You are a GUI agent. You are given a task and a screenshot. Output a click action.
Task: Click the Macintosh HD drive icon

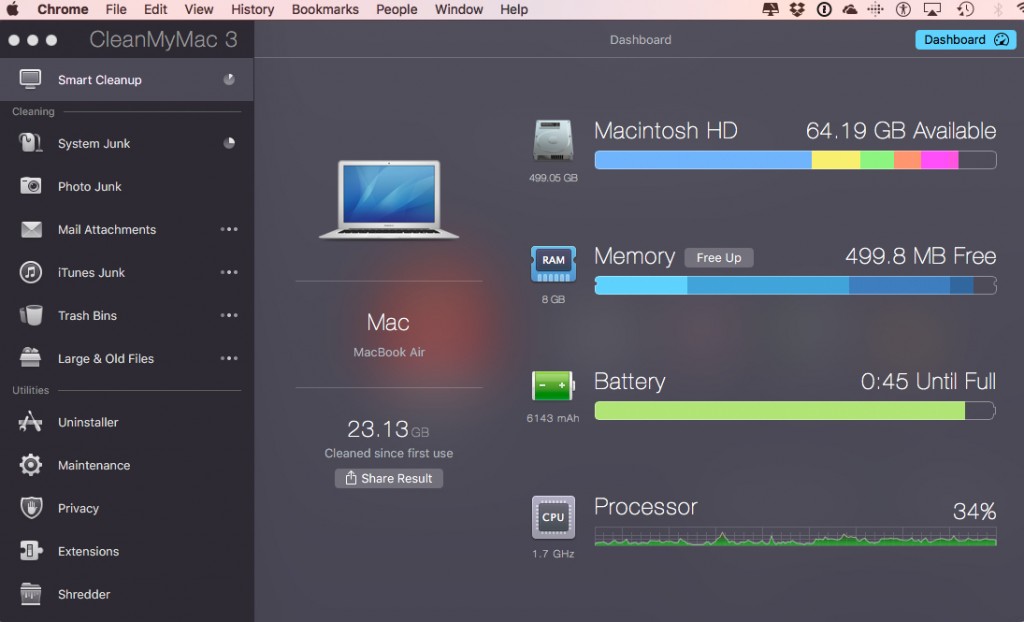(x=552, y=140)
